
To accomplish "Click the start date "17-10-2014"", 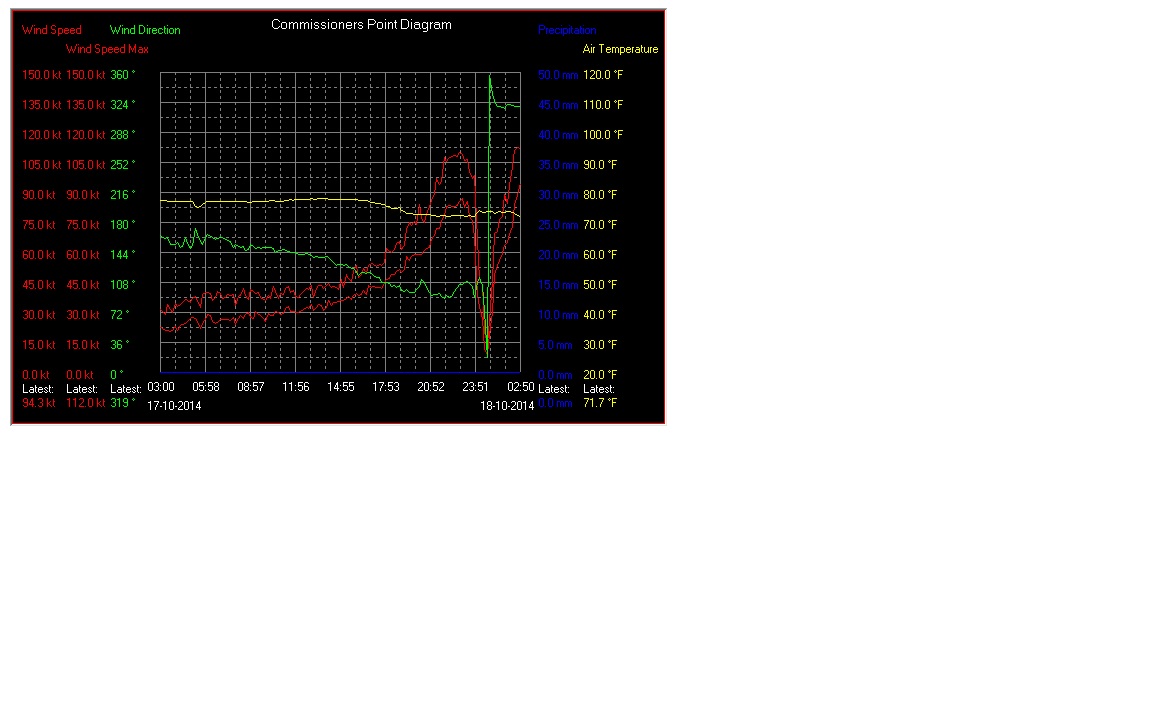I will 174,406.
